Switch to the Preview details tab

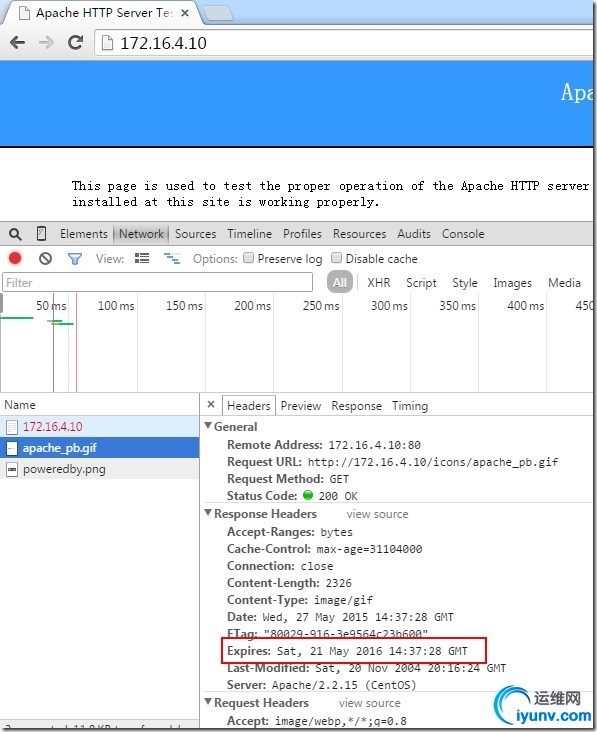click(301, 406)
